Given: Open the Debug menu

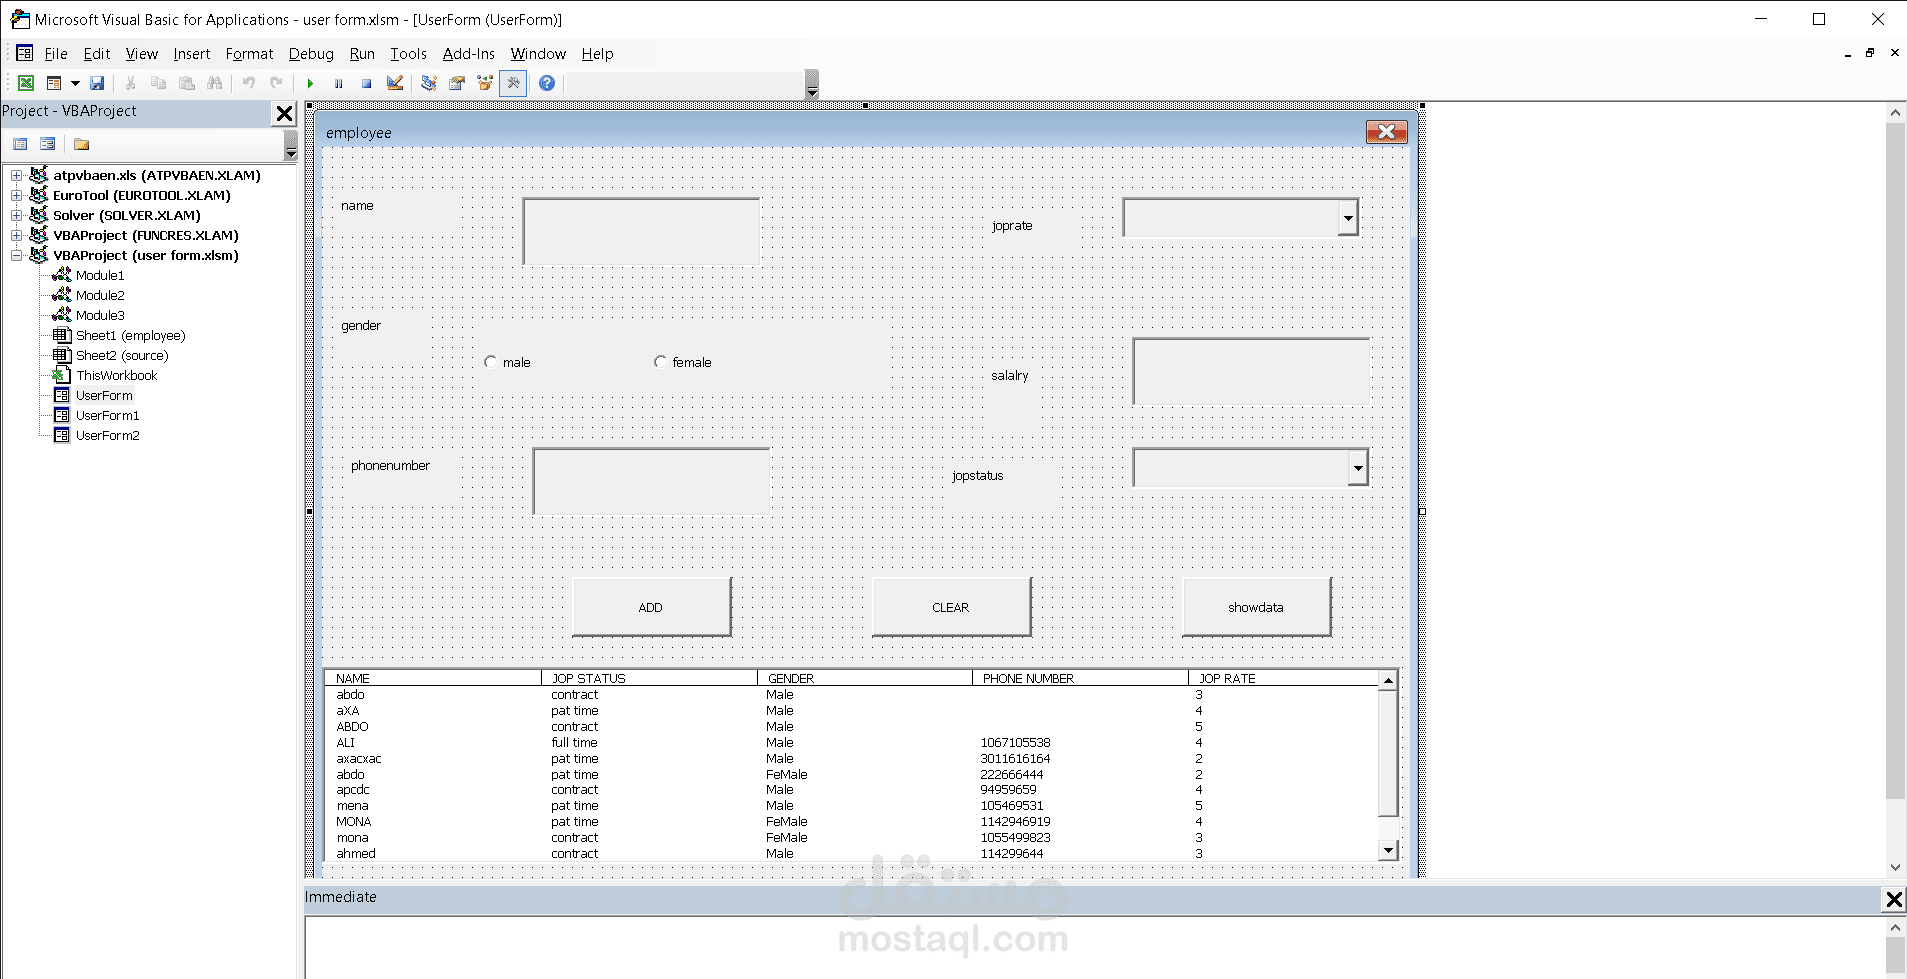Looking at the screenshot, I should [x=311, y=54].
